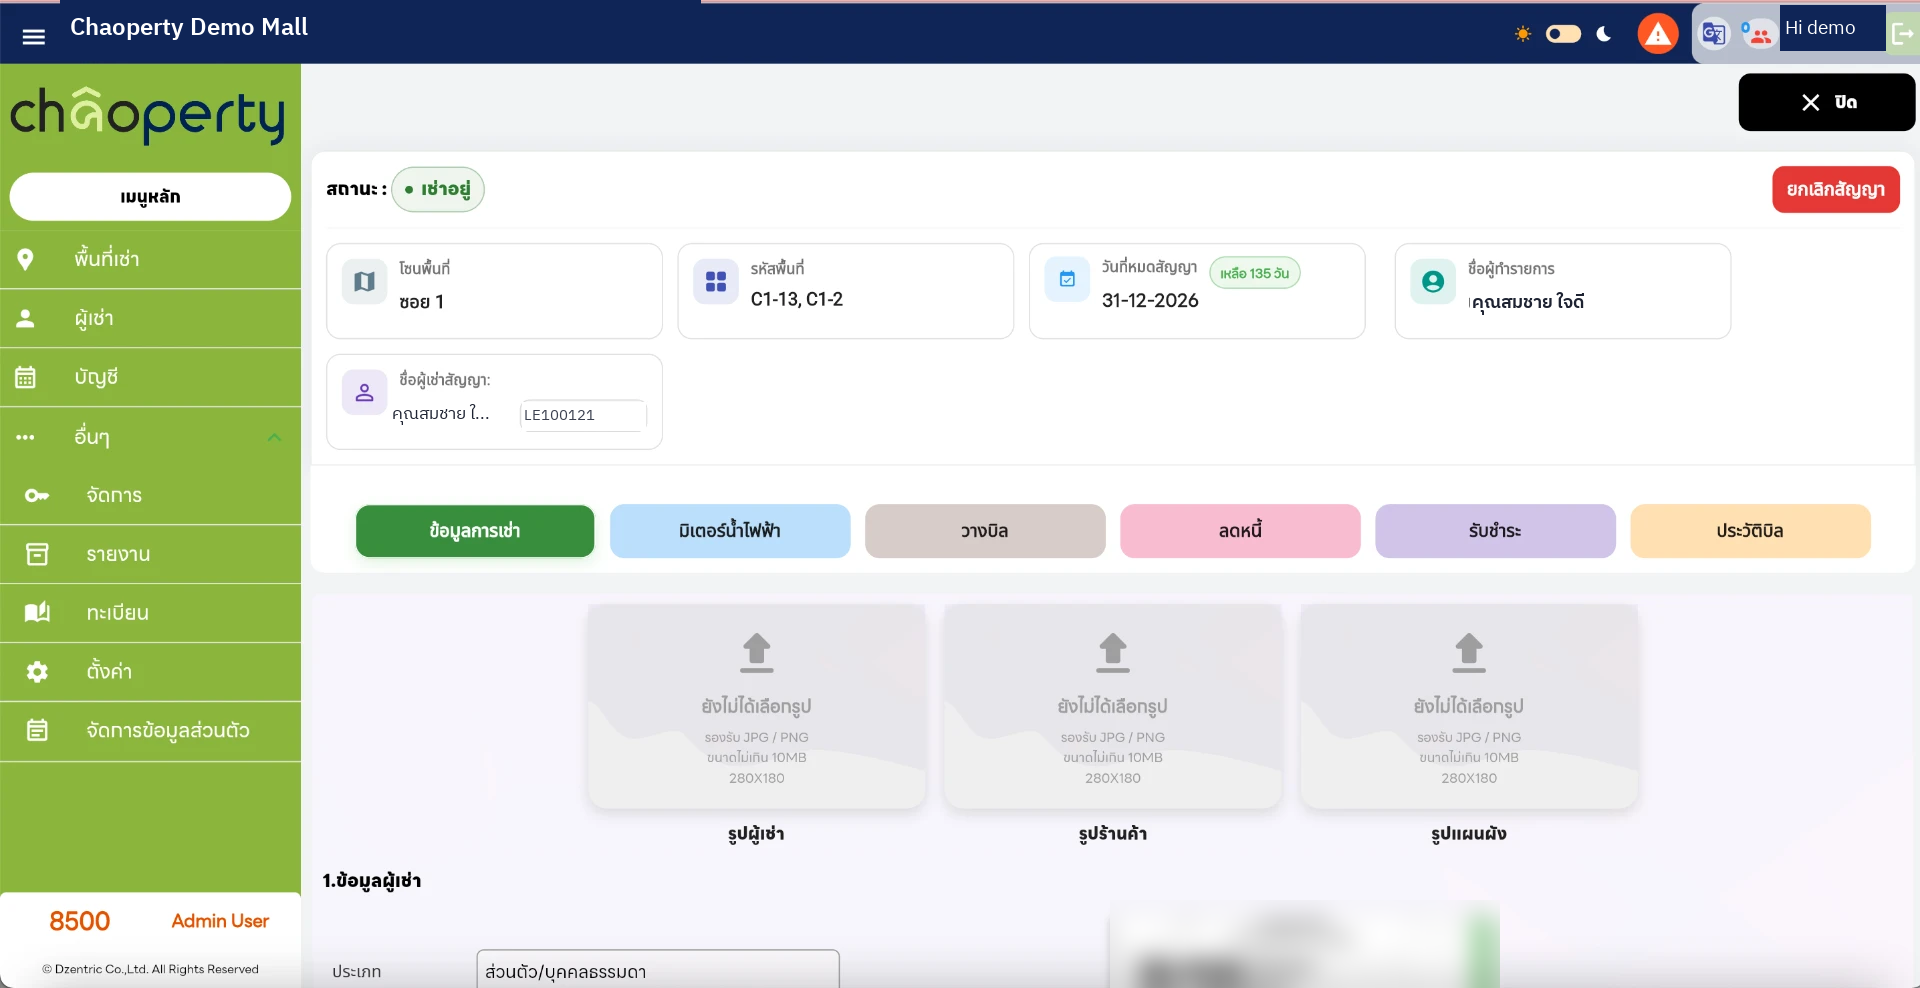
Task: Click the โซนพื้นที่ map icon
Action: 365,282
